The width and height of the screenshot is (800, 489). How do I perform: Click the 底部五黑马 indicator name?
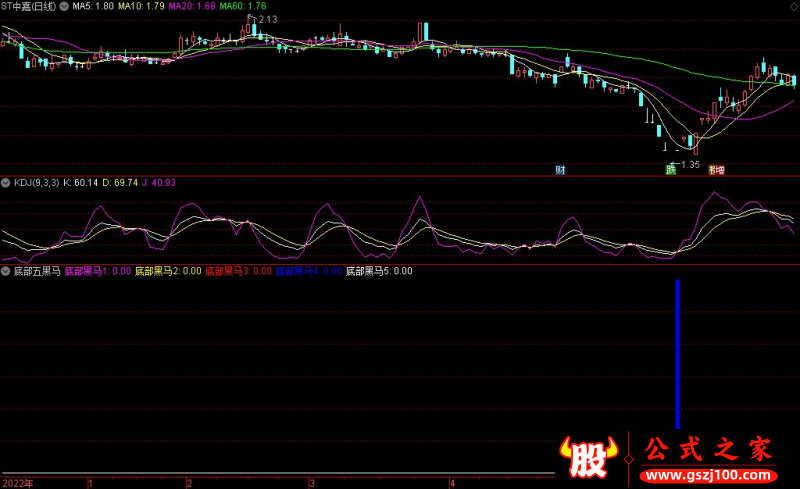click(37, 271)
